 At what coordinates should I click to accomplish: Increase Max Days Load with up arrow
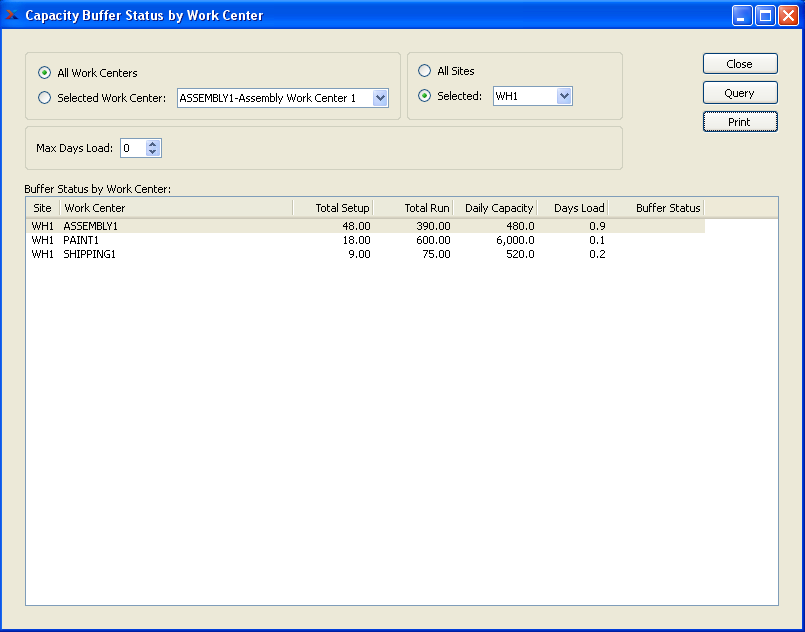pos(152,144)
